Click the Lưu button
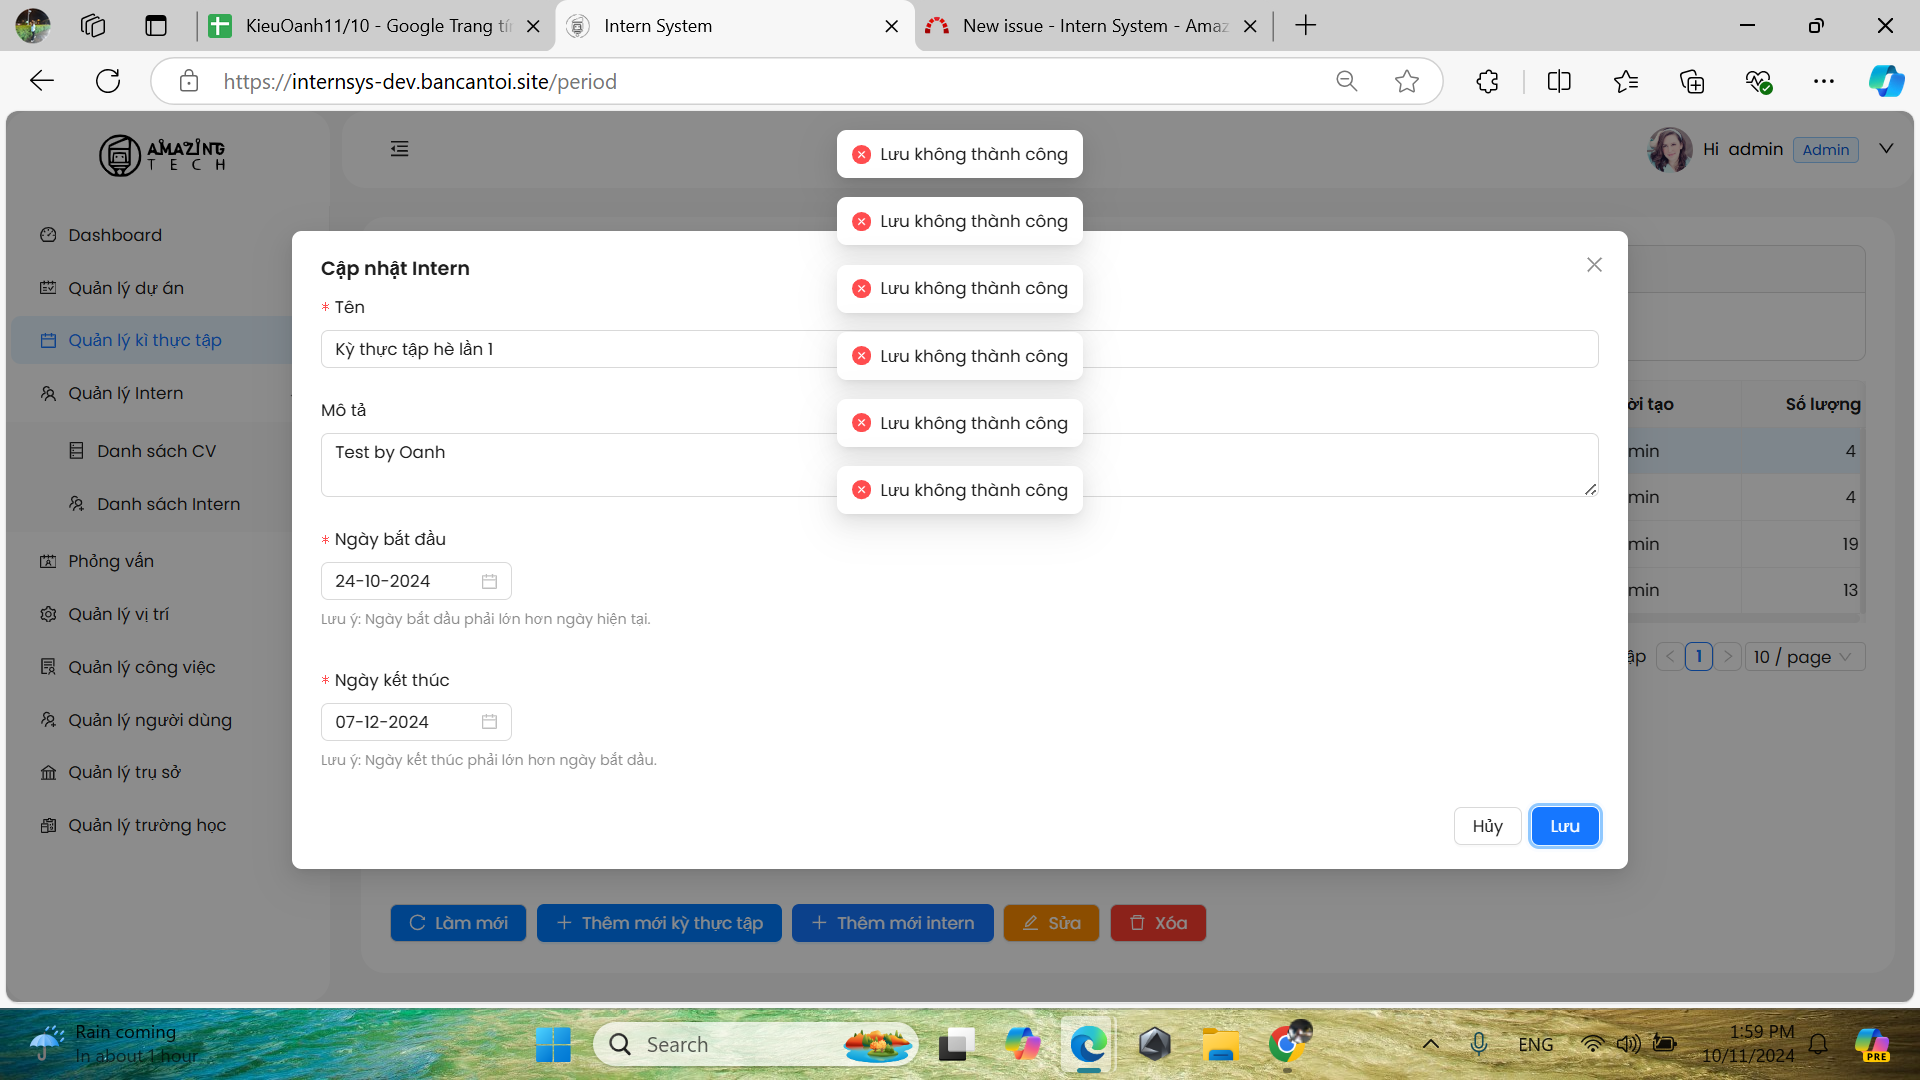 [1564, 826]
